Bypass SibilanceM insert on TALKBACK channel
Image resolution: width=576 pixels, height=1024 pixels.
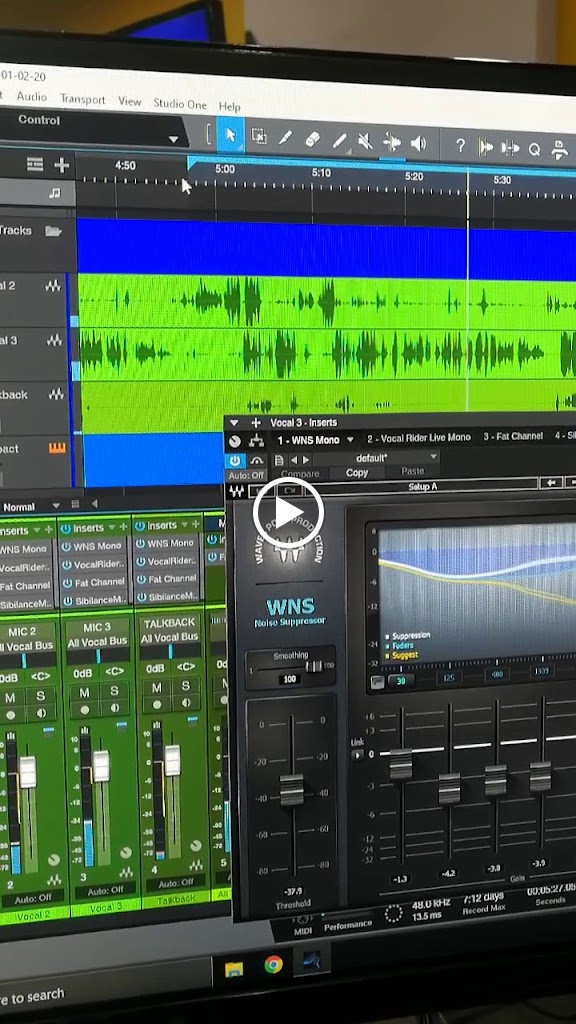tap(142, 597)
